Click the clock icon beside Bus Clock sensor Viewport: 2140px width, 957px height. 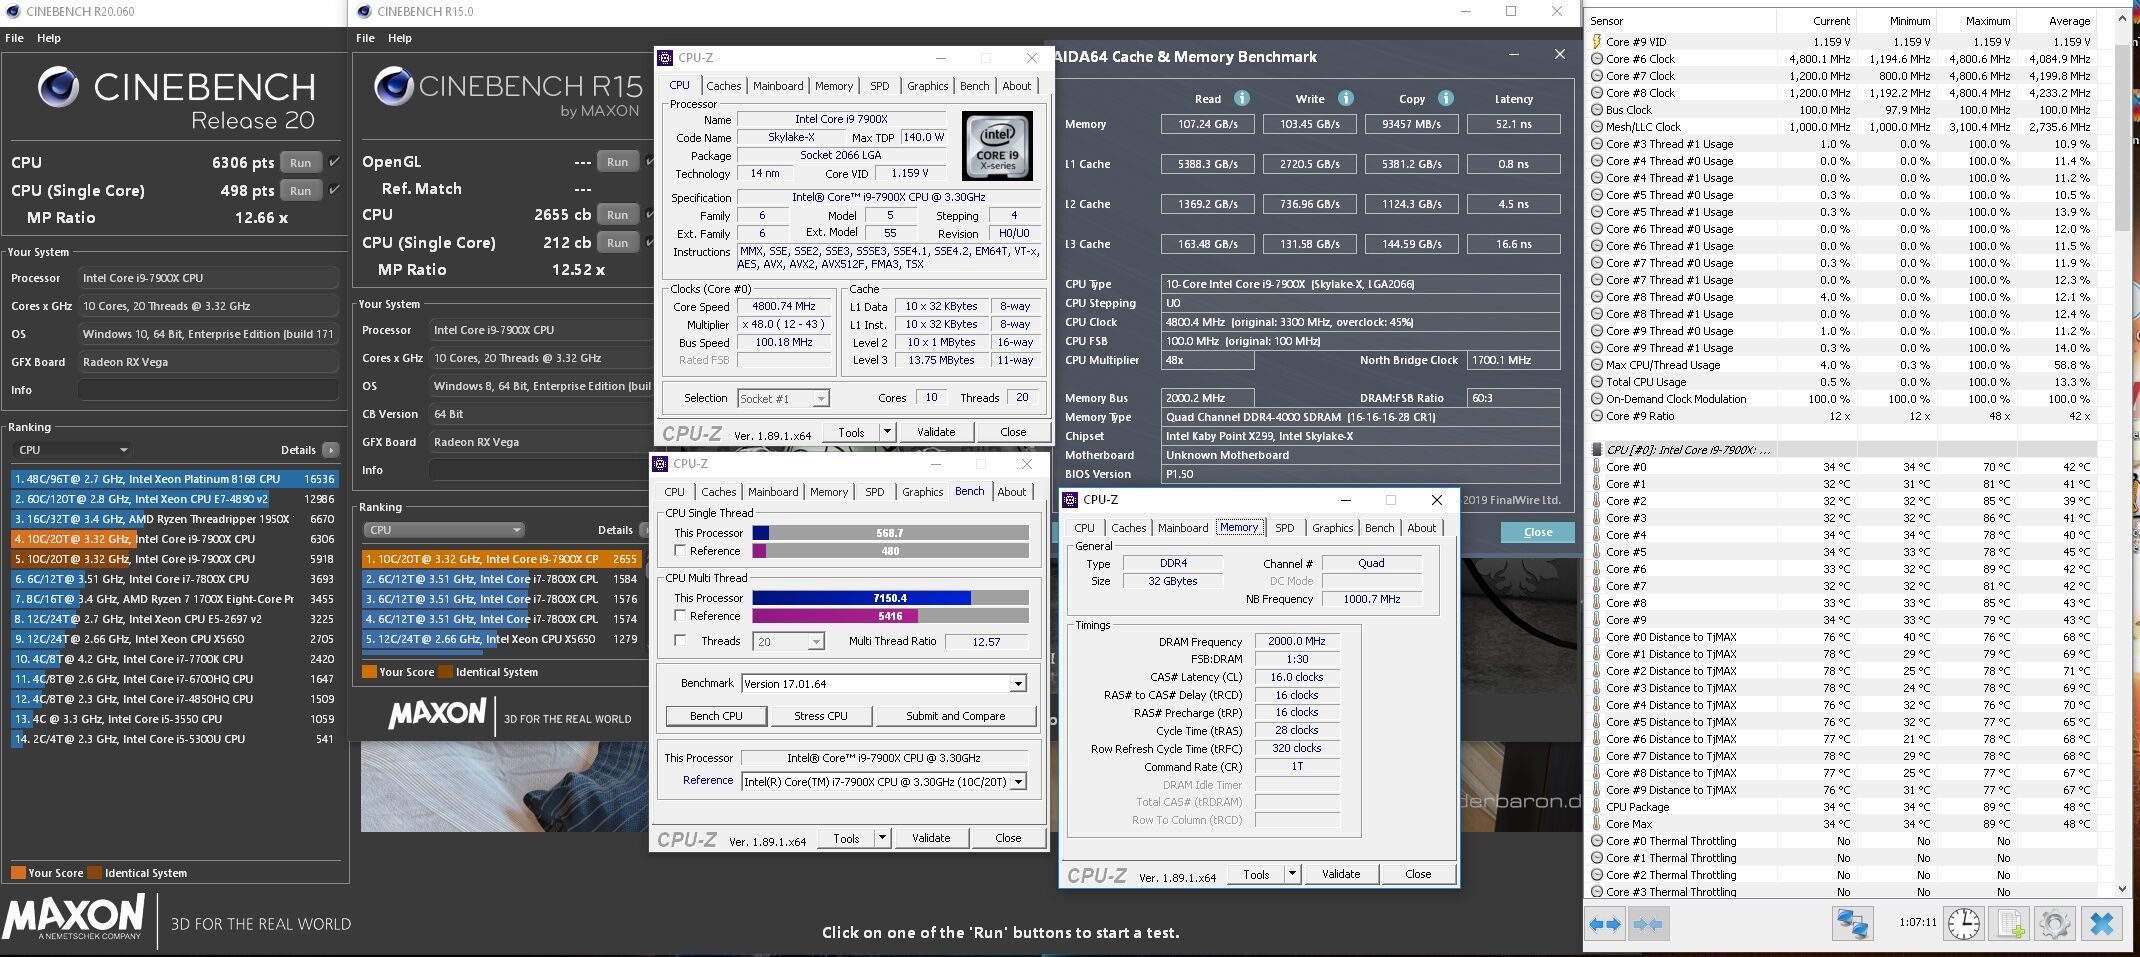pos(1597,110)
